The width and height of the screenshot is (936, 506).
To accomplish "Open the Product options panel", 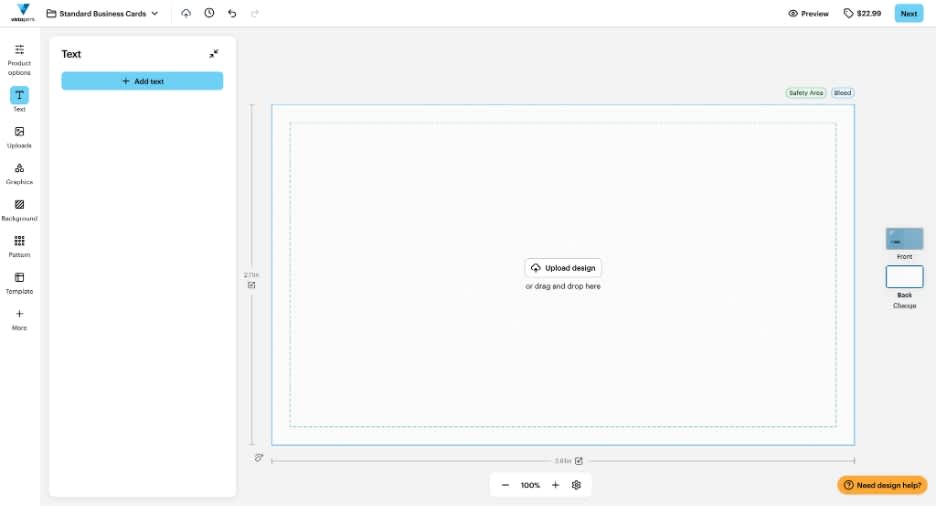I will tap(19, 60).
